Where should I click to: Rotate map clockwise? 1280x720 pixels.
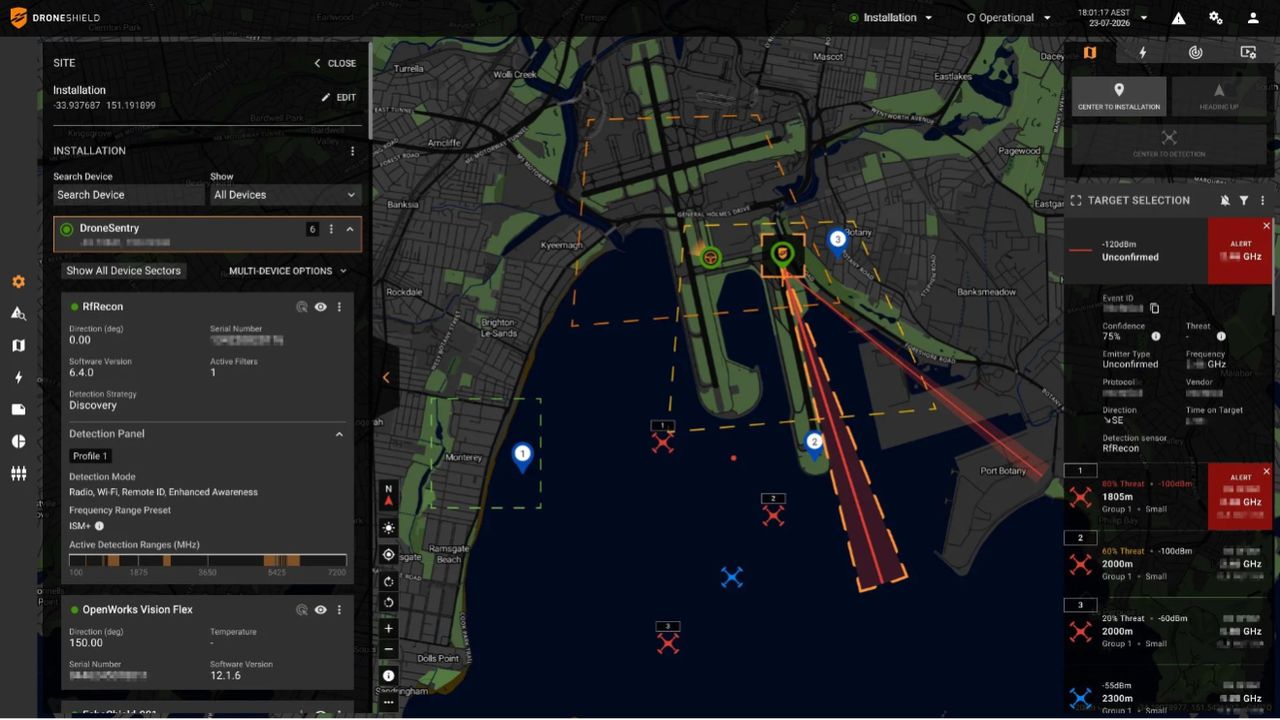(389, 581)
